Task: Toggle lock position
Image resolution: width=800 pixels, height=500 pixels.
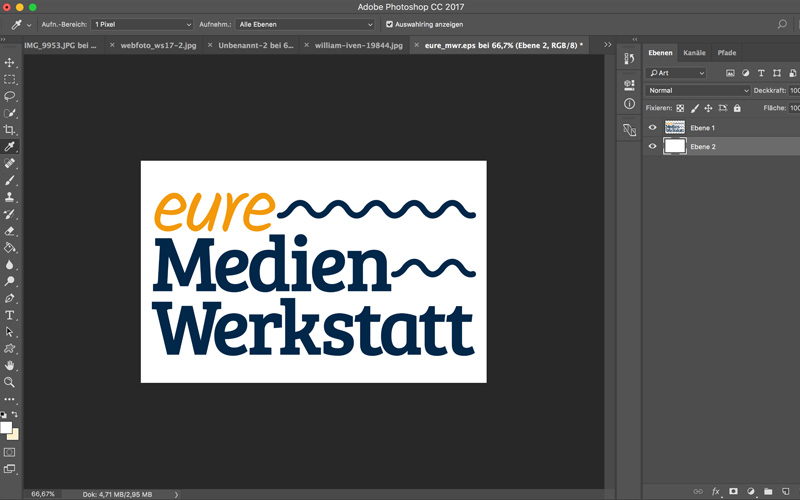Action: point(708,108)
